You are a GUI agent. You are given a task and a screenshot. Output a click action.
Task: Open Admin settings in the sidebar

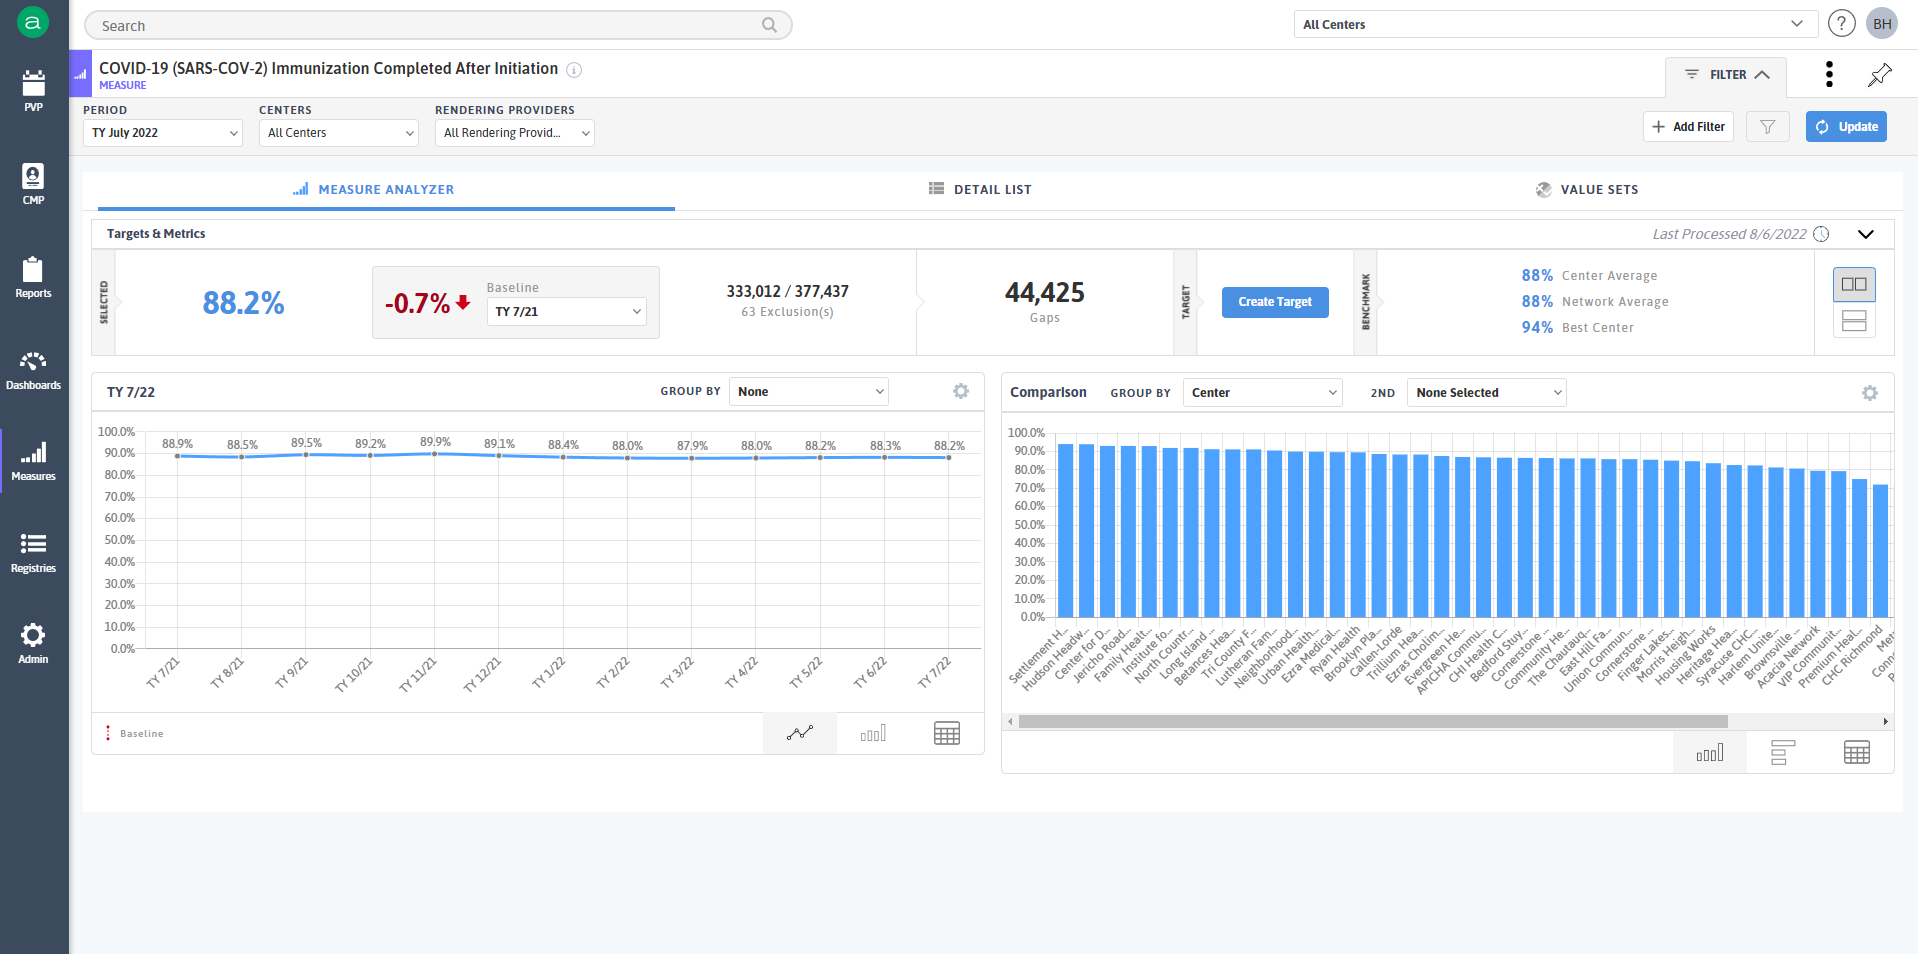tap(34, 644)
